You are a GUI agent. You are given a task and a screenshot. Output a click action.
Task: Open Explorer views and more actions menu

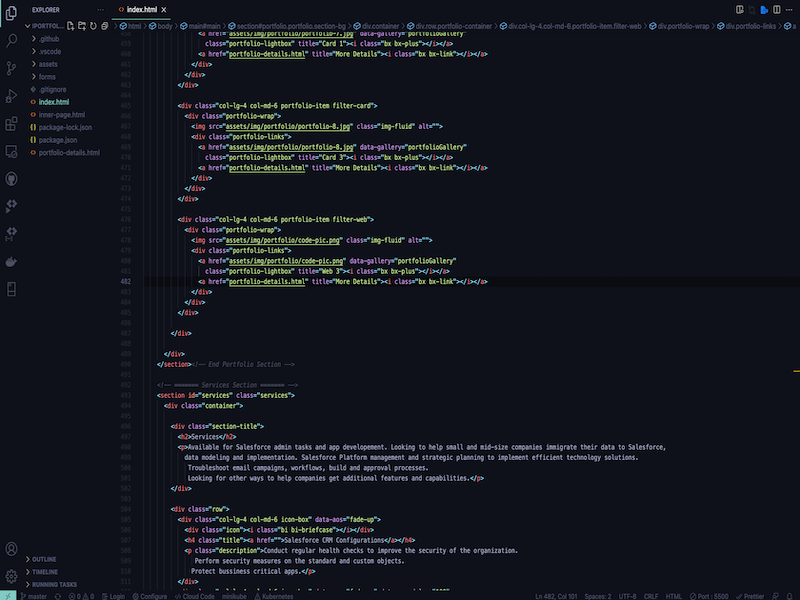coord(101,10)
